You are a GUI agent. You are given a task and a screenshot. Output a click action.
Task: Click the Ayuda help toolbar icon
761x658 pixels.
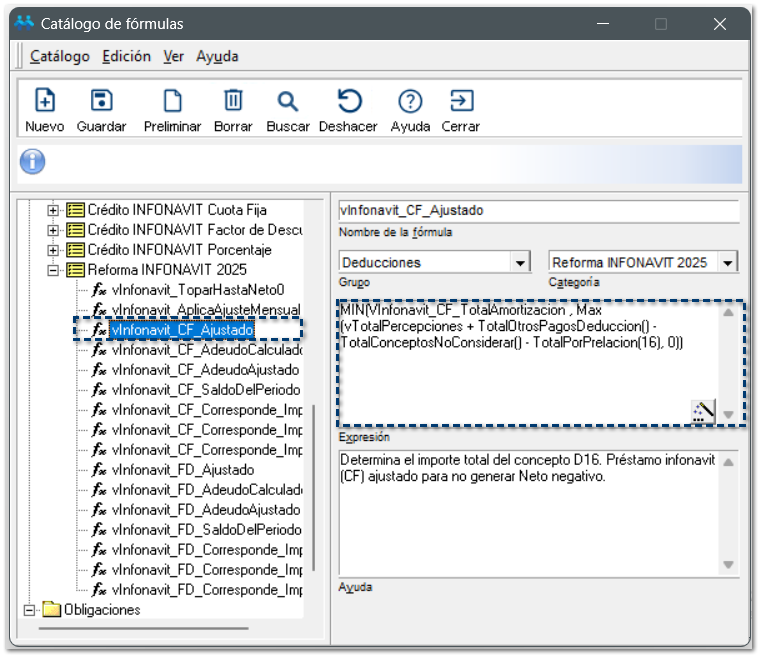click(410, 101)
